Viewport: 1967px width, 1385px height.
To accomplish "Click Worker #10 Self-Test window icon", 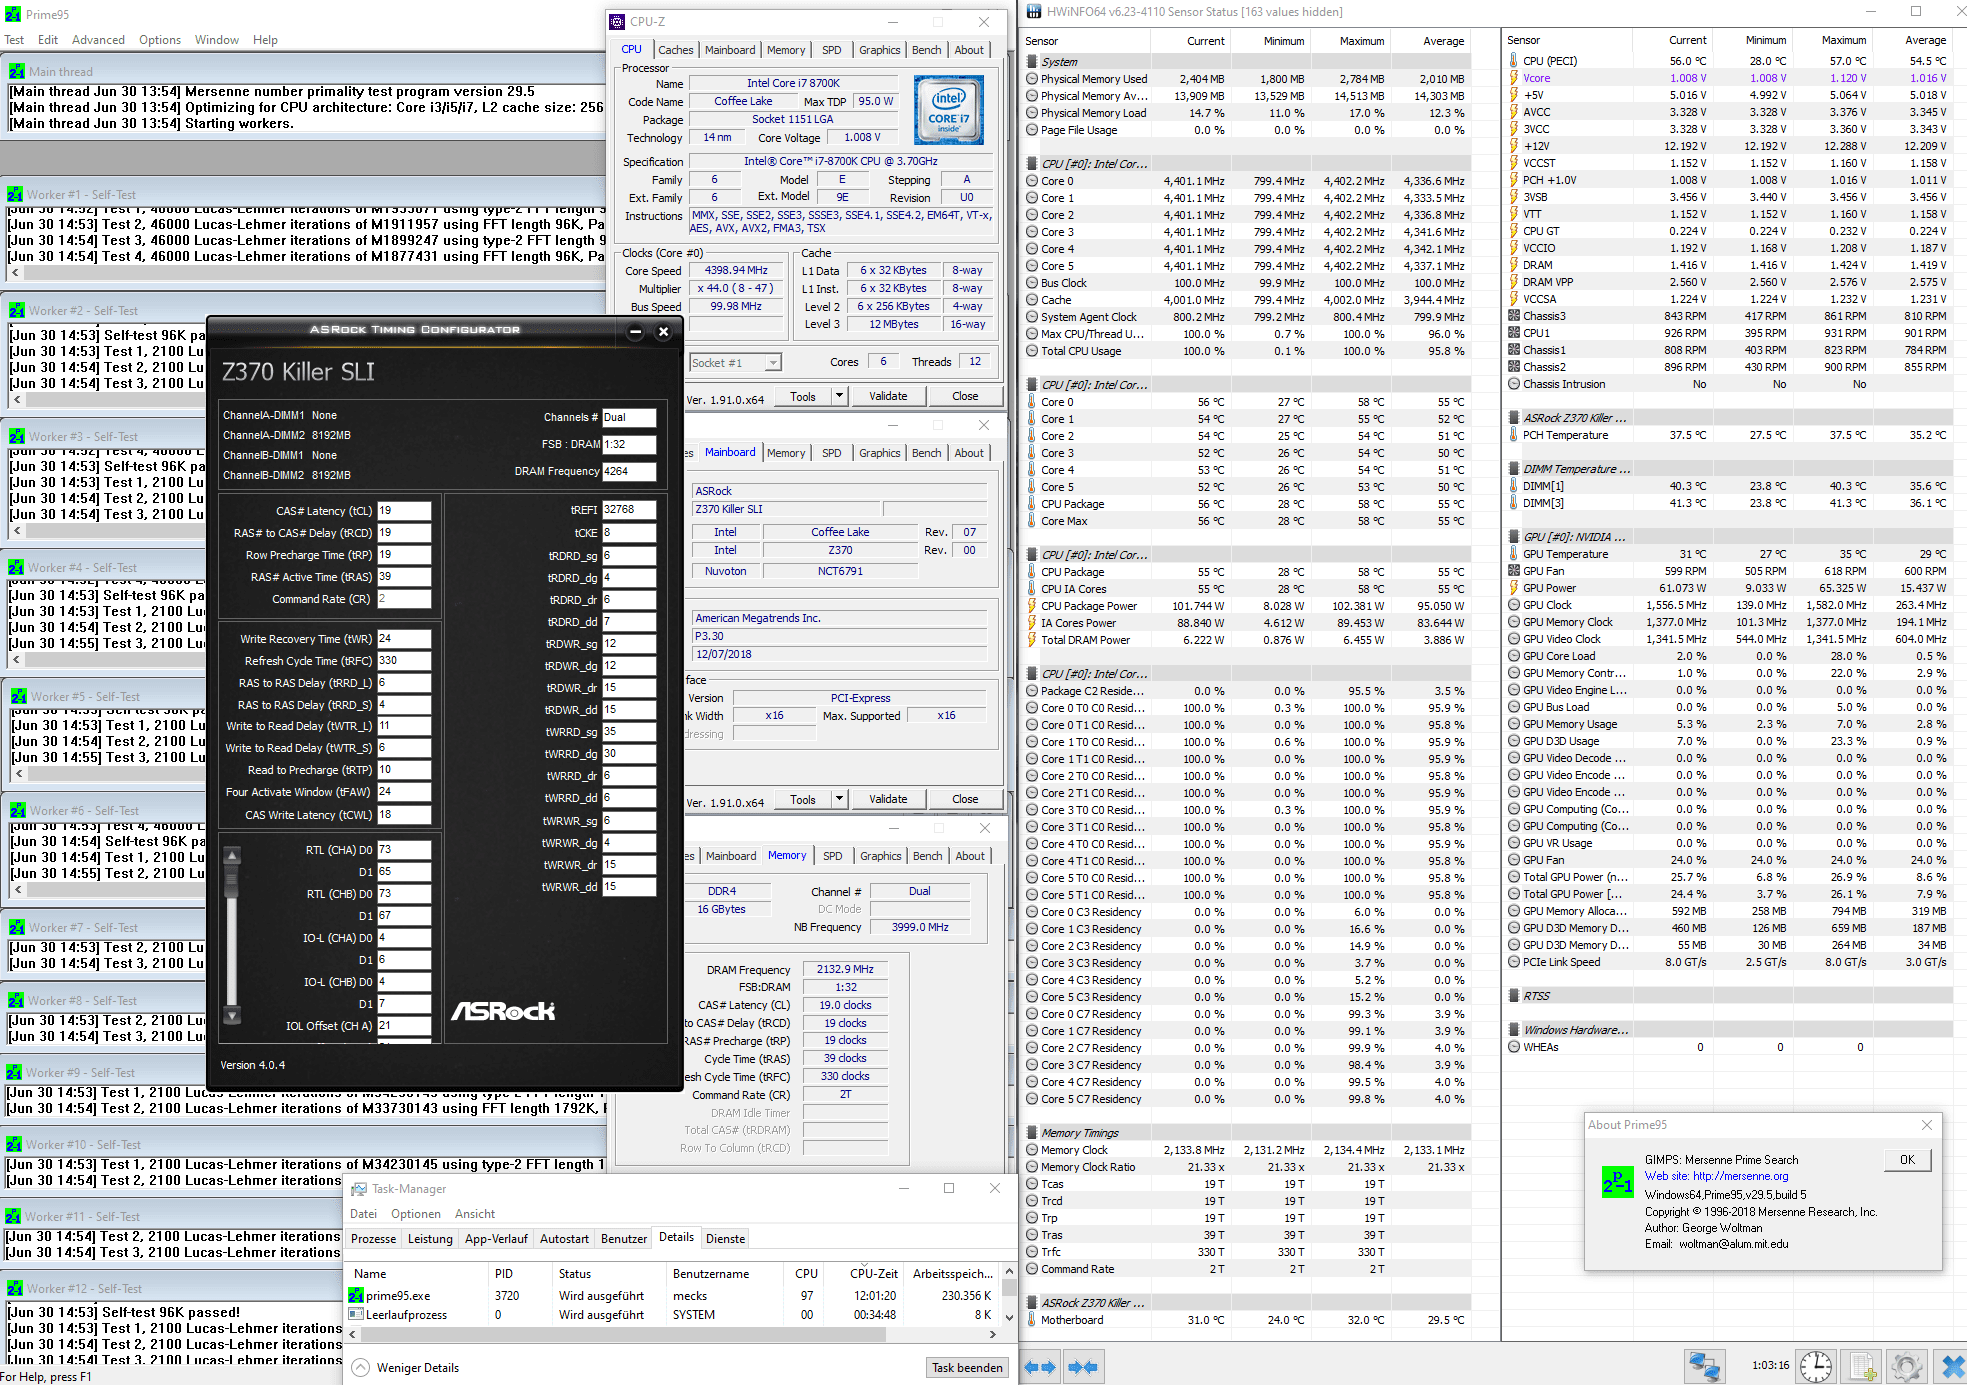I will click(14, 1144).
